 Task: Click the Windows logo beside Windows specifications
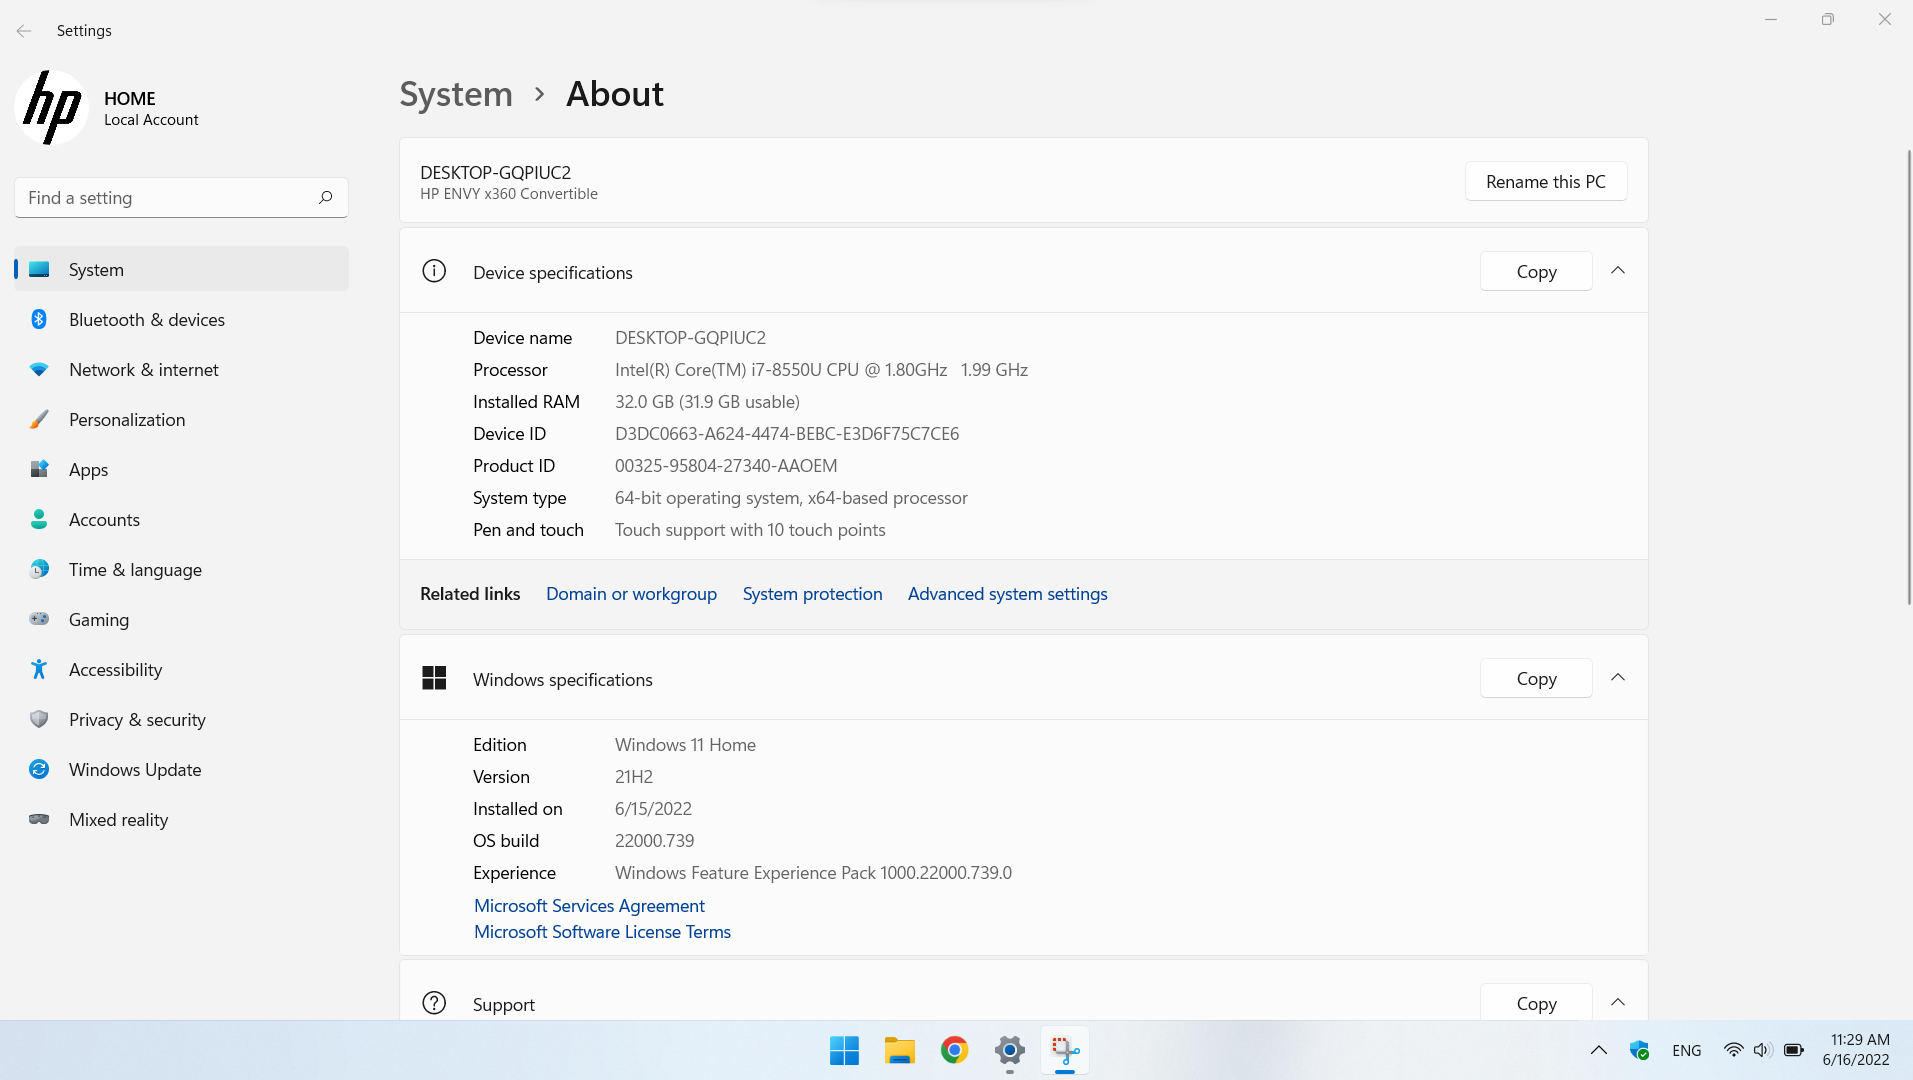coord(434,678)
